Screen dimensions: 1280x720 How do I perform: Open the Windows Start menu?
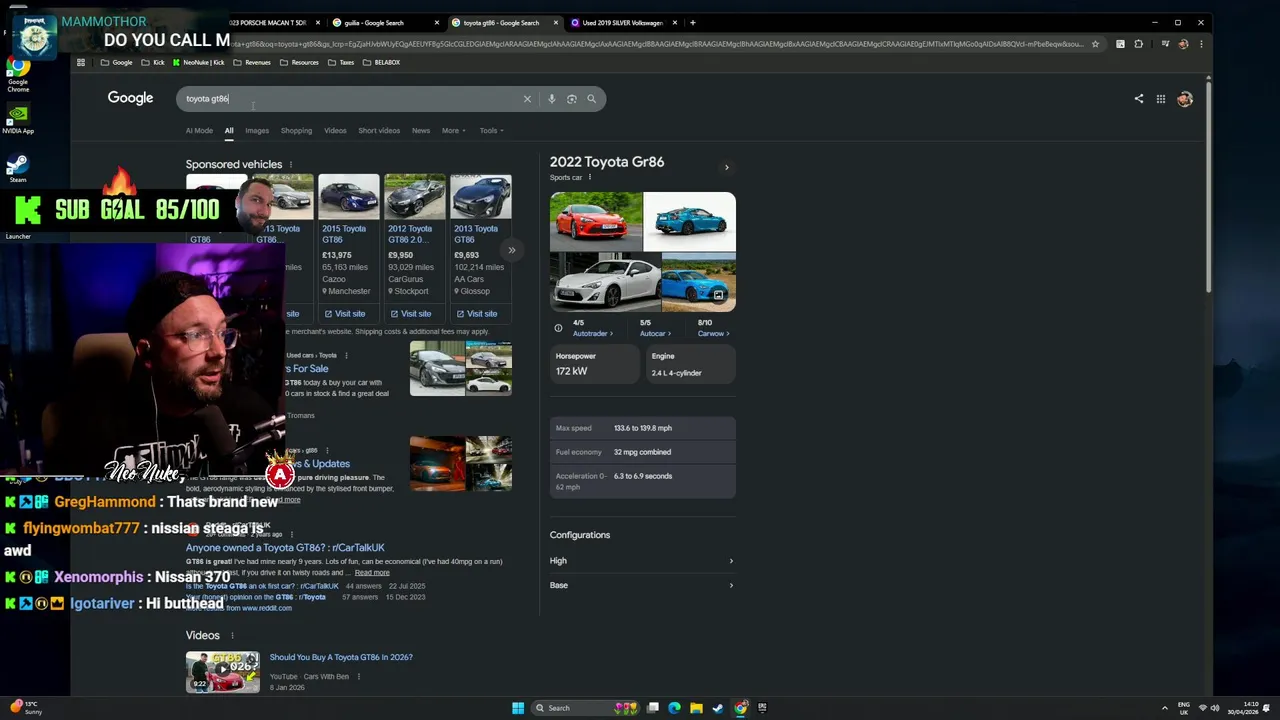point(518,708)
